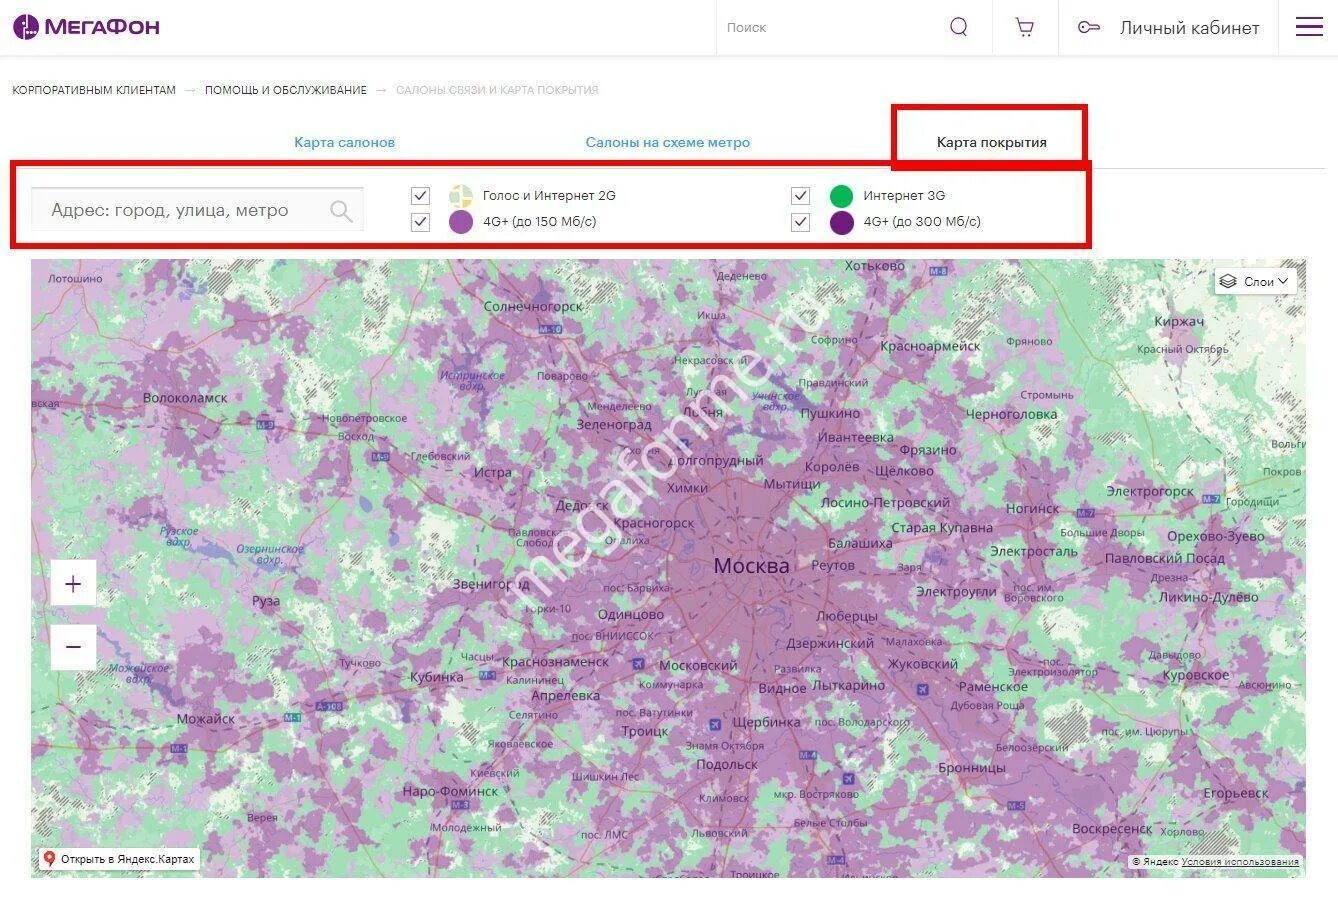Click Звенигород on the map
This screenshot has width=1338, height=902.
pyautogui.click(x=491, y=584)
